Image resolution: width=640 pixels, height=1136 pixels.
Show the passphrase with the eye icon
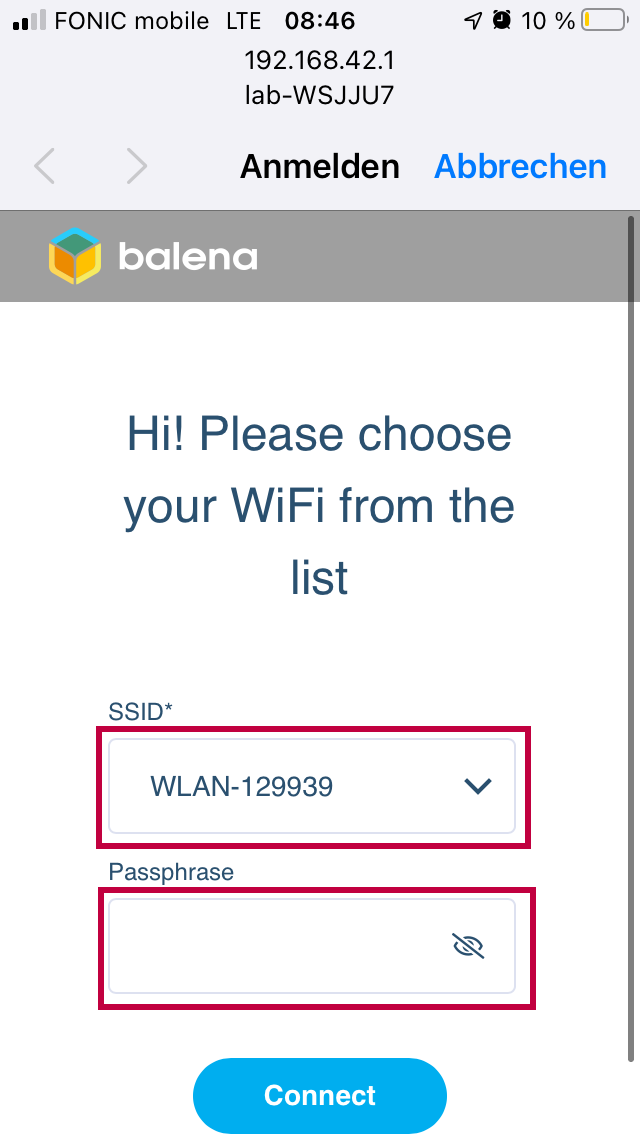click(x=468, y=945)
